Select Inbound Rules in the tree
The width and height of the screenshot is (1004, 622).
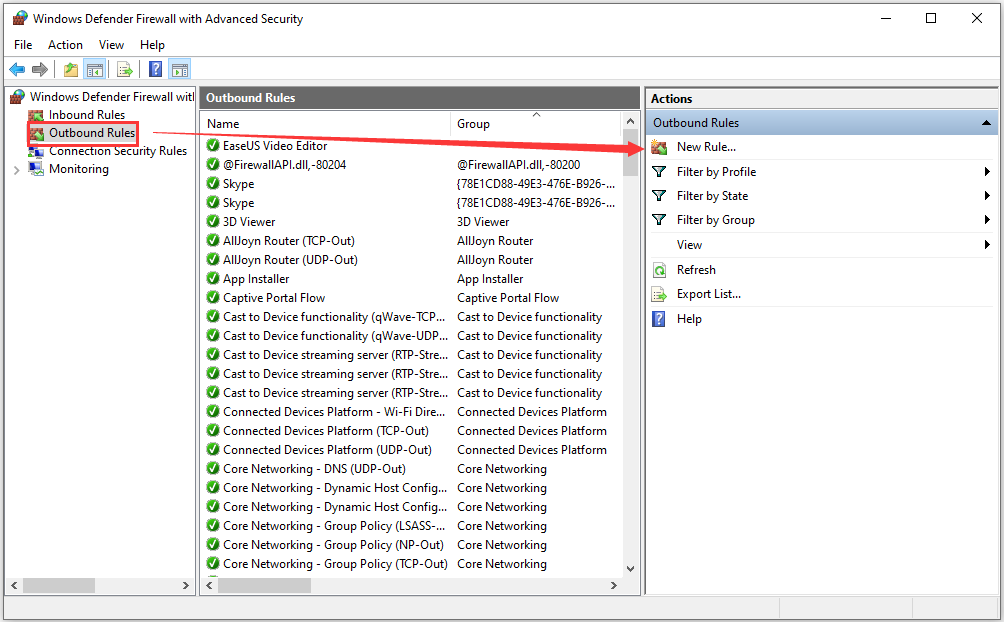click(87, 115)
